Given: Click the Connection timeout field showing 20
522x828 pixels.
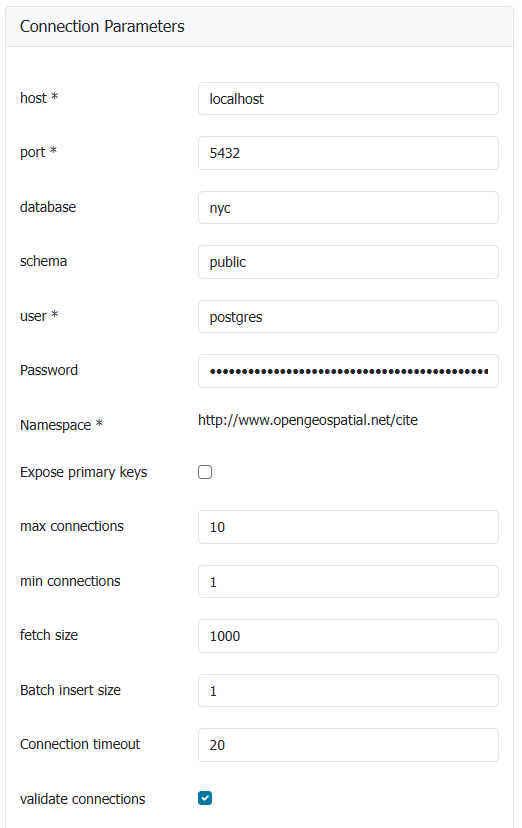Looking at the screenshot, I should (348, 745).
